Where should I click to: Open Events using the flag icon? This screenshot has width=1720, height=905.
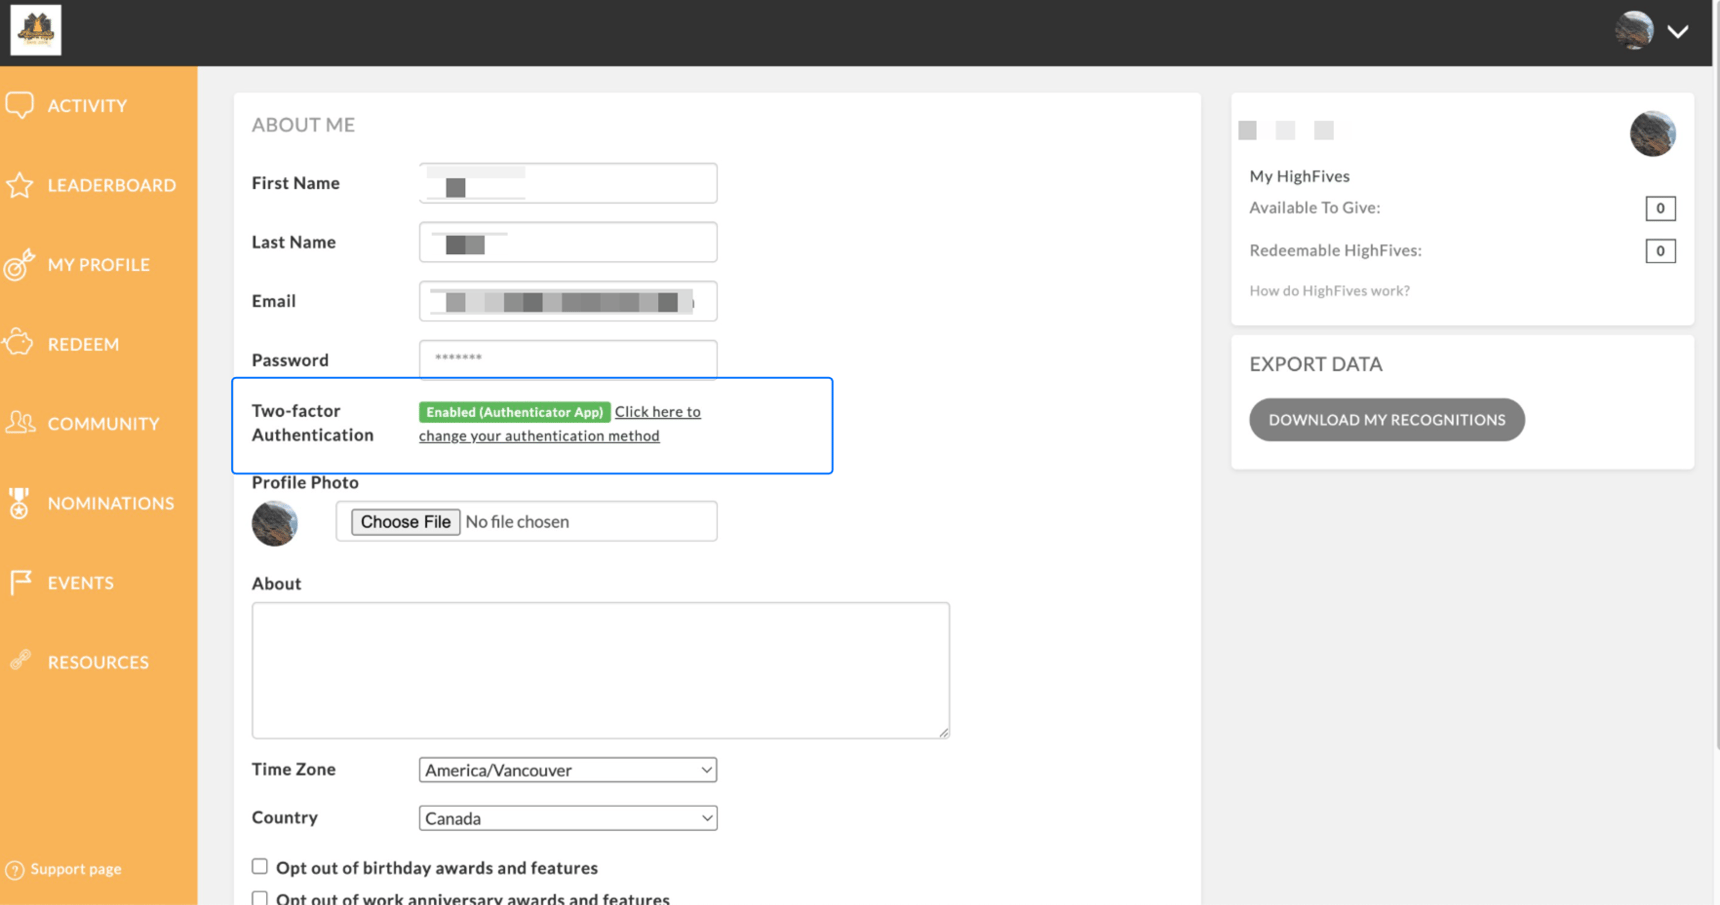[20, 582]
